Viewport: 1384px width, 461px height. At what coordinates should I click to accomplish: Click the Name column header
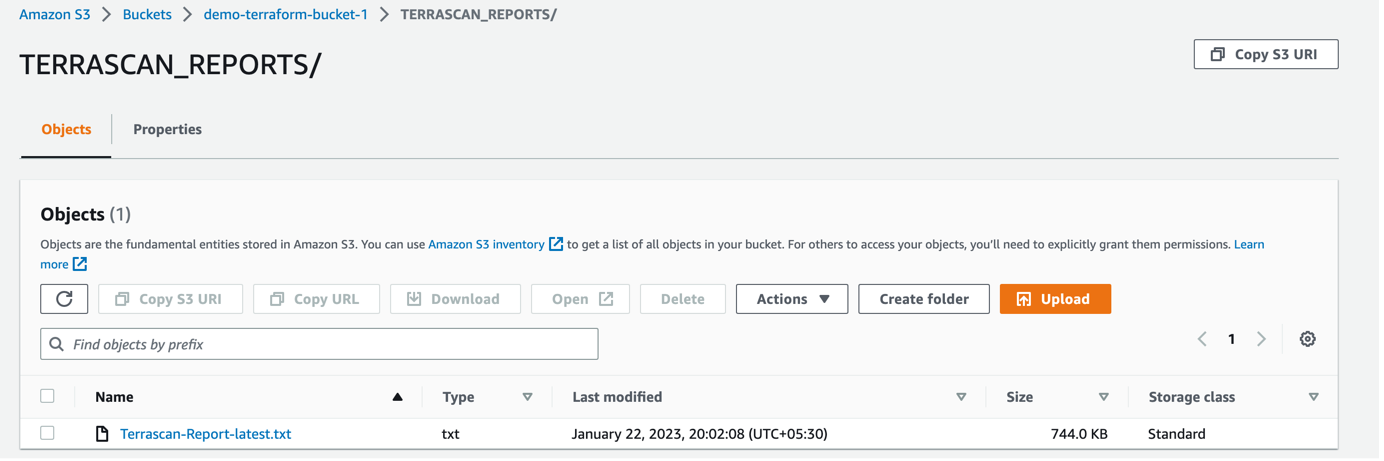115,398
